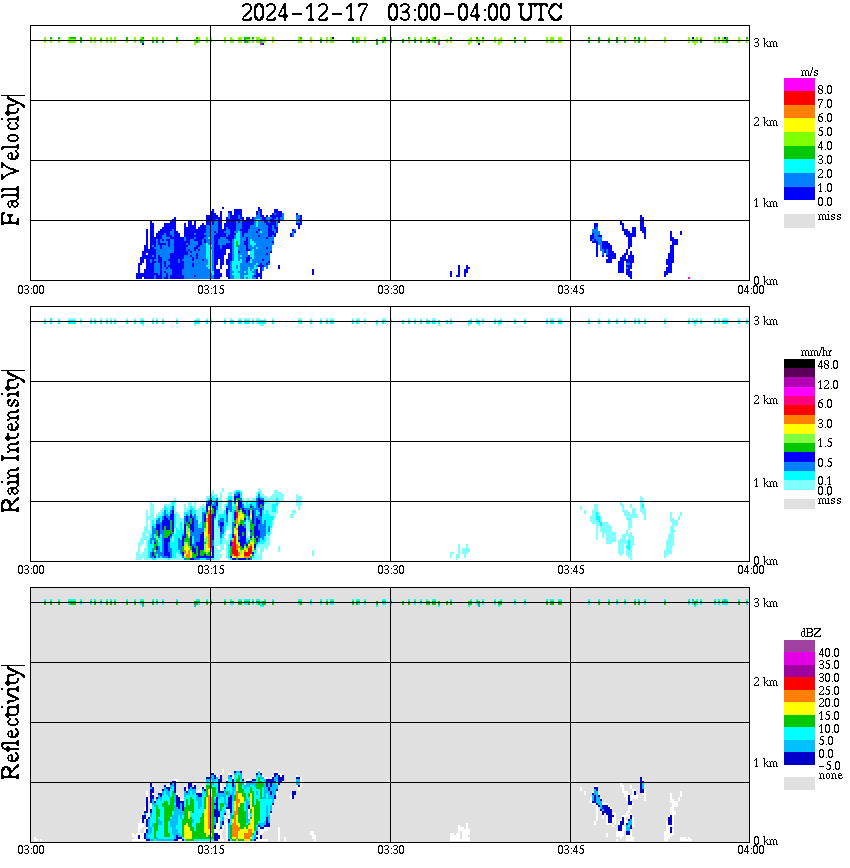Click "03:45" under the Reflectivity plot
Screen dimensions: 850x868
pyautogui.click(x=571, y=850)
